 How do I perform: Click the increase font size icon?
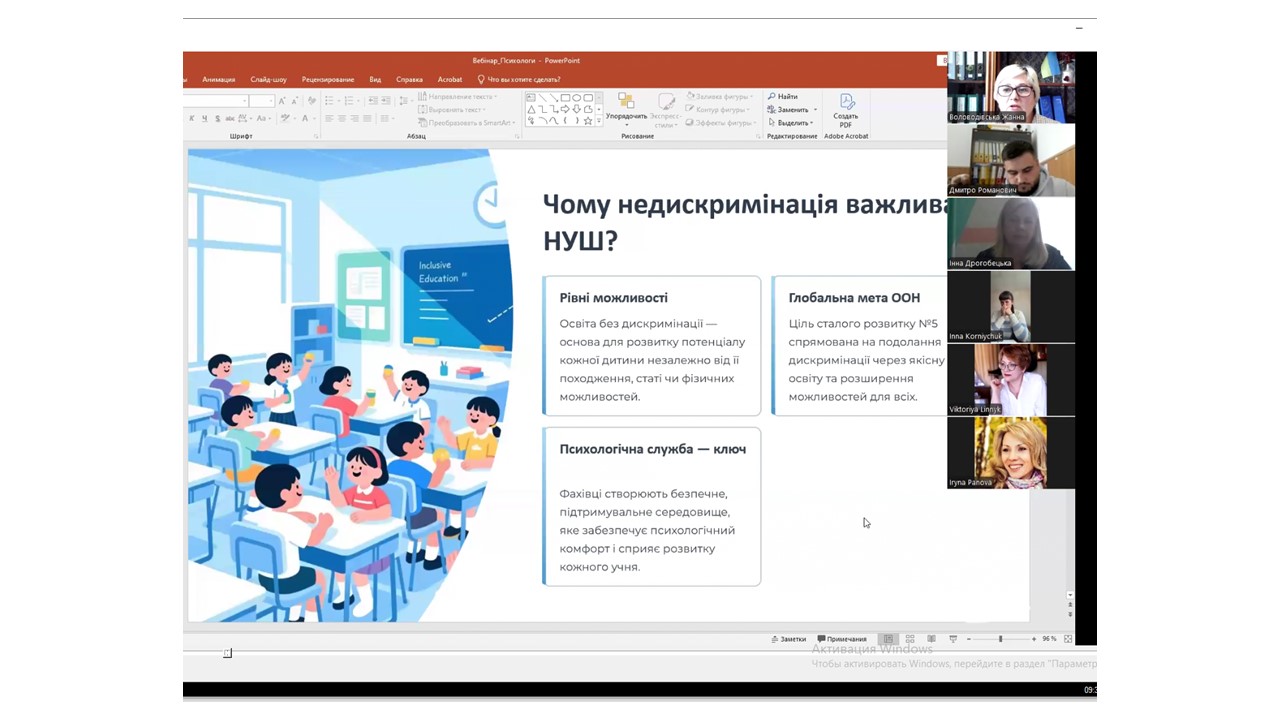pyautogui.click(x=283, y=101)
